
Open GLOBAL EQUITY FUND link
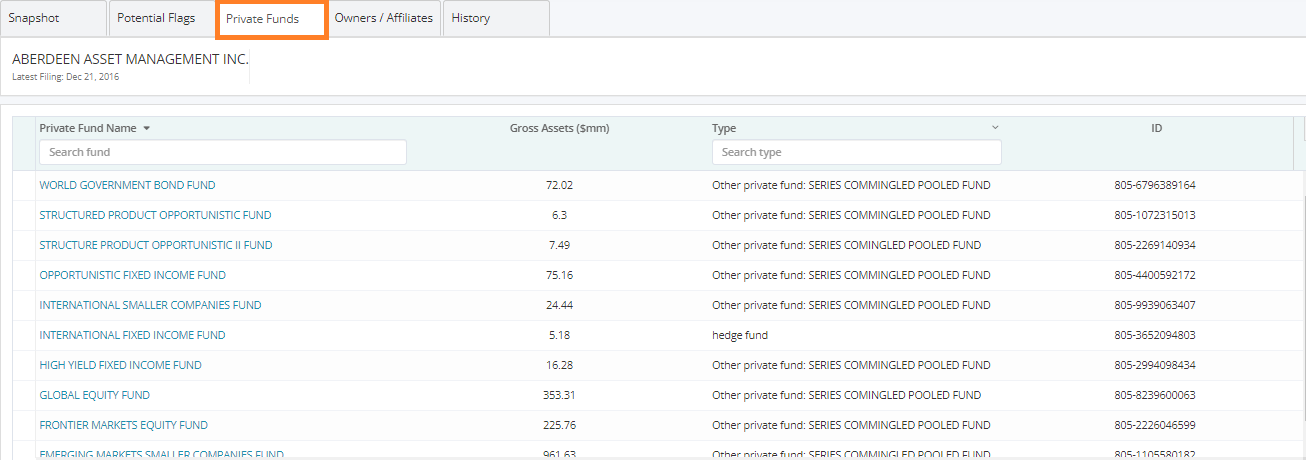point(95,395)
